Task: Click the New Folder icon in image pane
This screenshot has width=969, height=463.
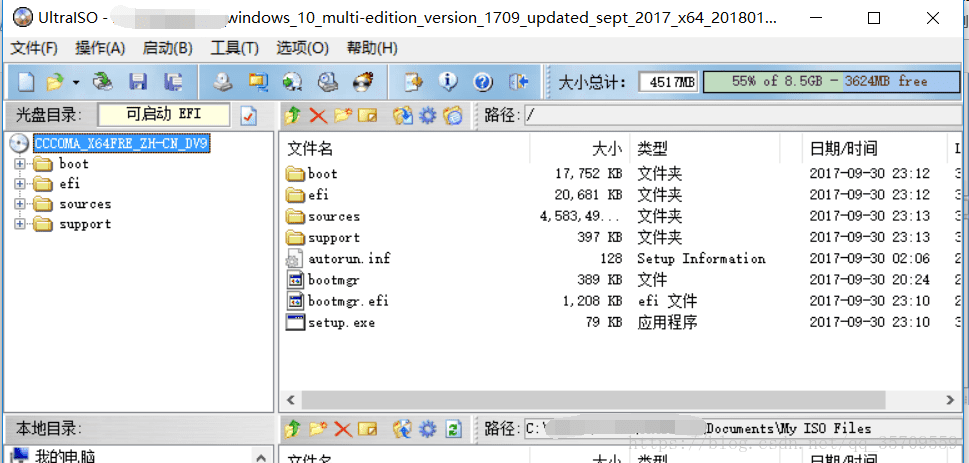Action: tap(342, 115)
